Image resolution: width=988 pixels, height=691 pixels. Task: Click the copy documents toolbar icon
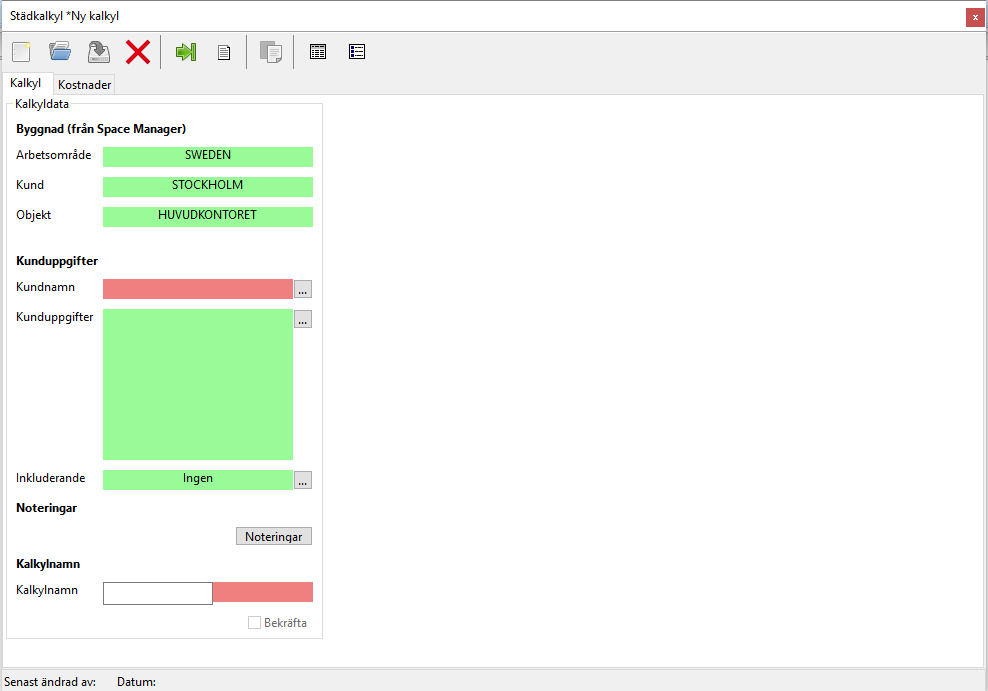coord(270,52)
